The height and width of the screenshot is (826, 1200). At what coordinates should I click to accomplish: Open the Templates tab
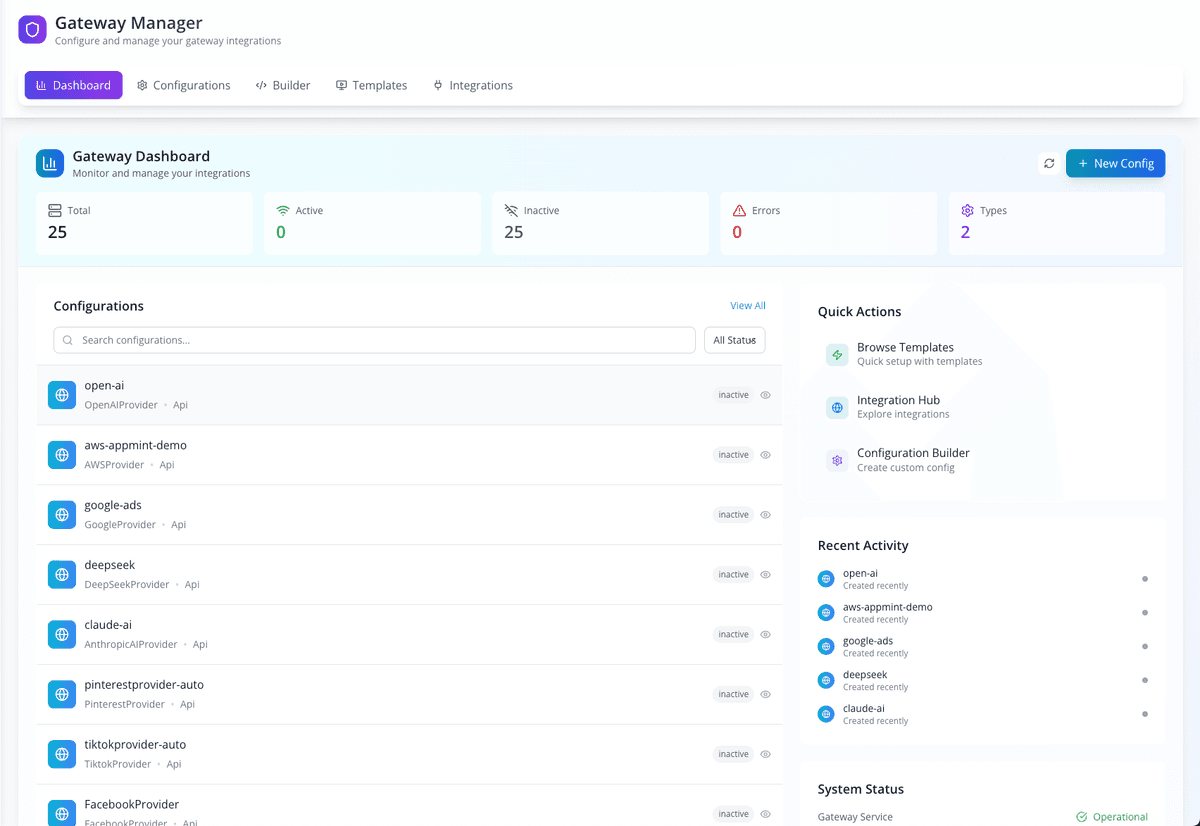coord(371,85)
